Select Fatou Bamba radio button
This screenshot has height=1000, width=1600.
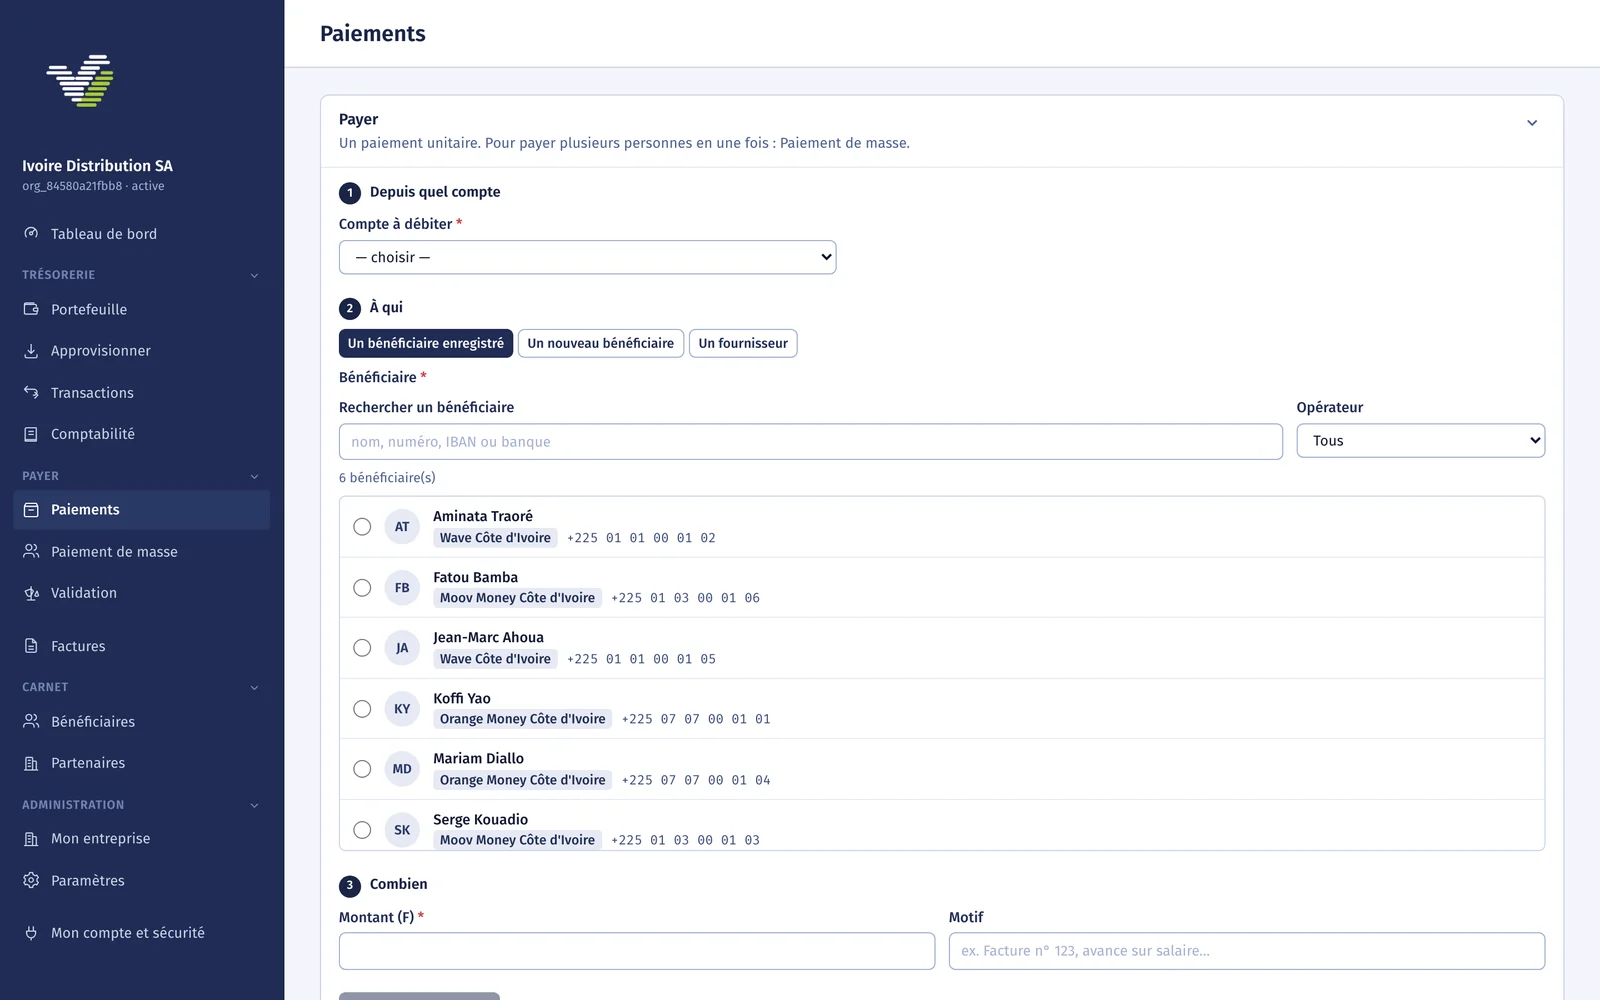[x=362, y=588]
